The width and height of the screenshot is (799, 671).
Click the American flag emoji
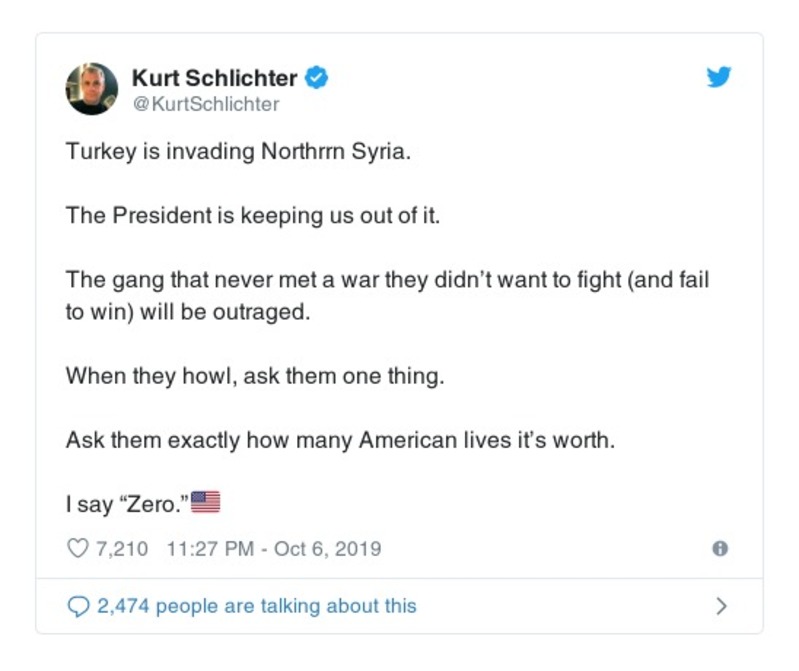[204, 502]
